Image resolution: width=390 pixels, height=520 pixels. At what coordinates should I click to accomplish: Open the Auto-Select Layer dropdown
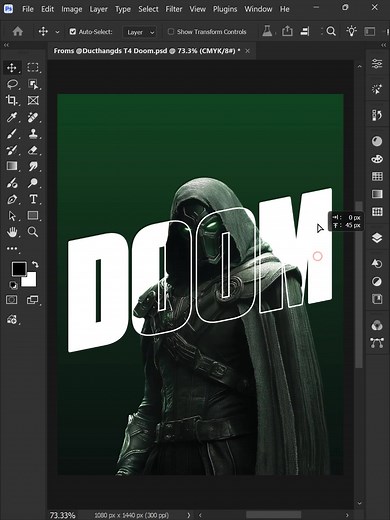[140, 32]
